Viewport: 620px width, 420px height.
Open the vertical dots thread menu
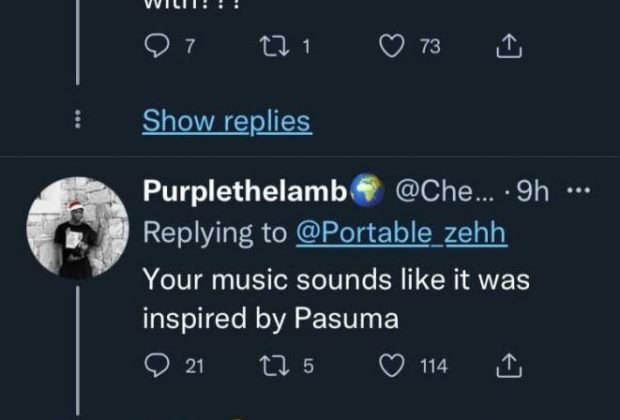coord(78,121)
